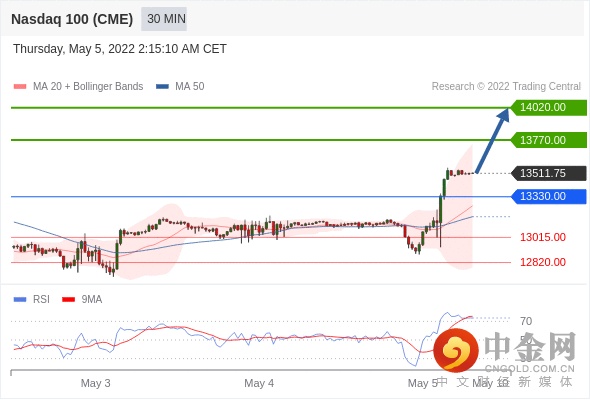
Task: Click the 12820.00 support price label
Action: click(543, 262)
